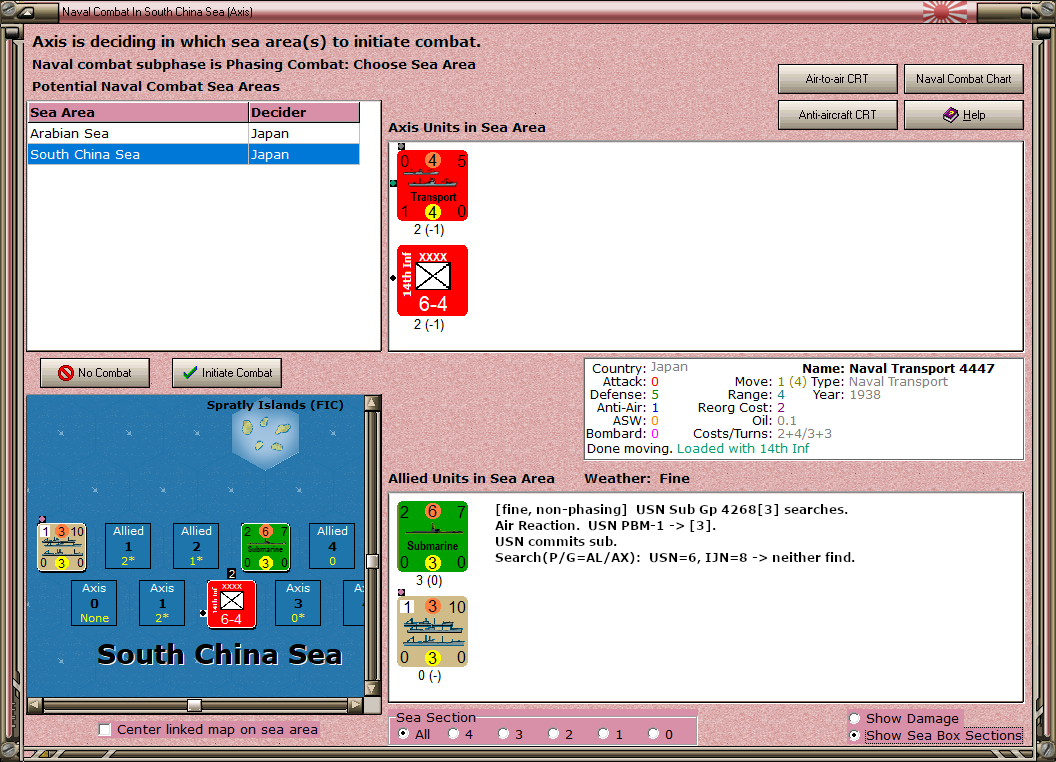Open the Naval Combat Chart
The image size is (1056, 762).
coord(963,79)
